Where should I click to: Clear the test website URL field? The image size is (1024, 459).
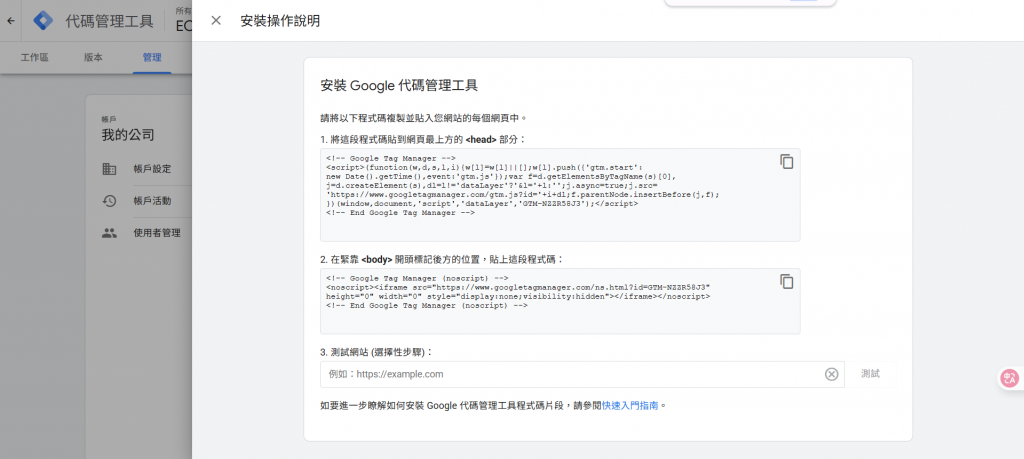coord(831,374)
